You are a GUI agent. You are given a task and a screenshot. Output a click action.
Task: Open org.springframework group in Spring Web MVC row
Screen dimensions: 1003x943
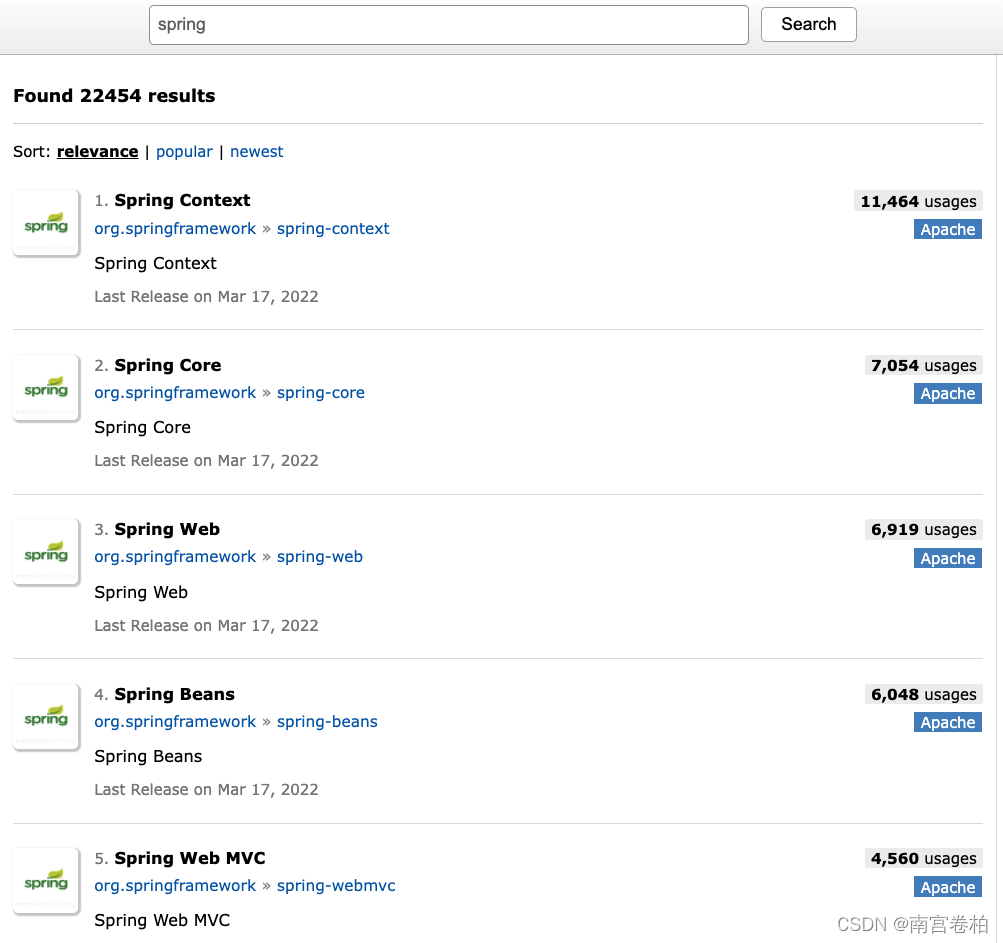175,886
